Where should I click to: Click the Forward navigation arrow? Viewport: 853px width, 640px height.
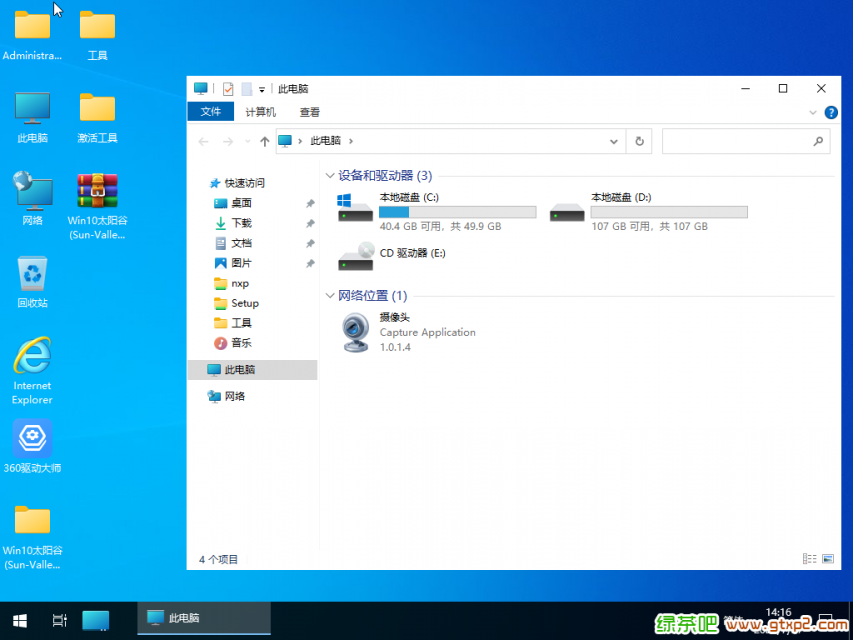[x=228, y=141]
